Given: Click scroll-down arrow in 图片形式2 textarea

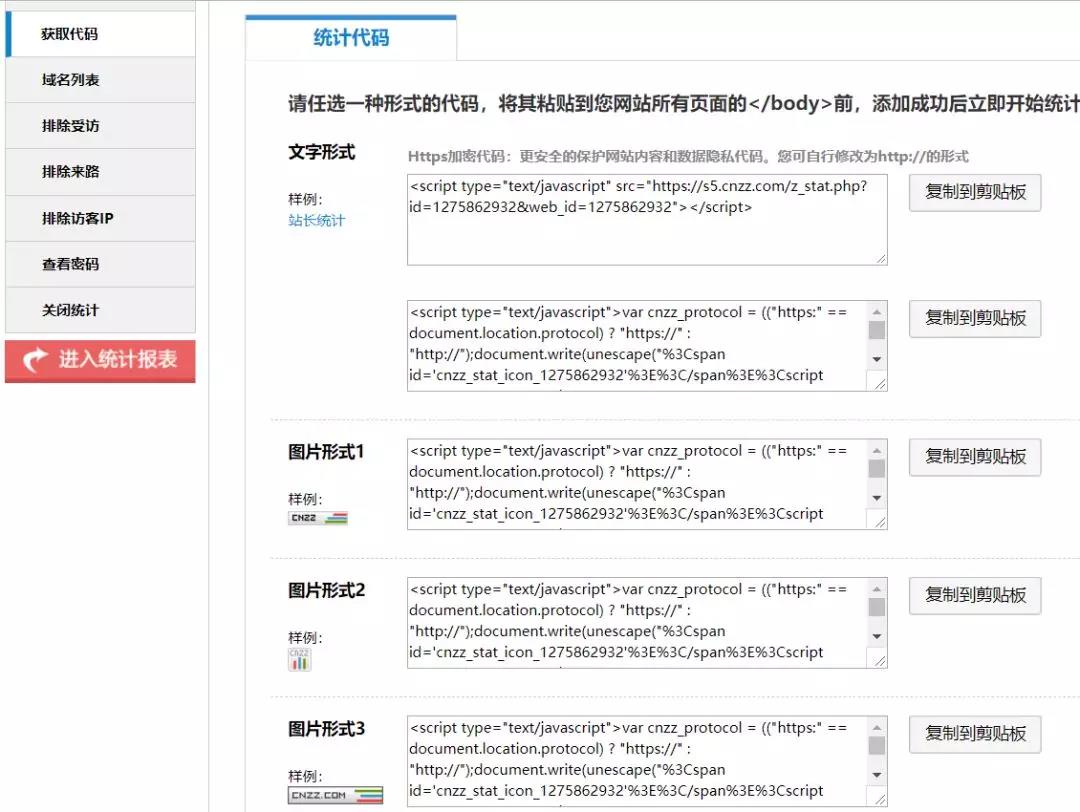Looking at the screenshot, I should [876, 636].
